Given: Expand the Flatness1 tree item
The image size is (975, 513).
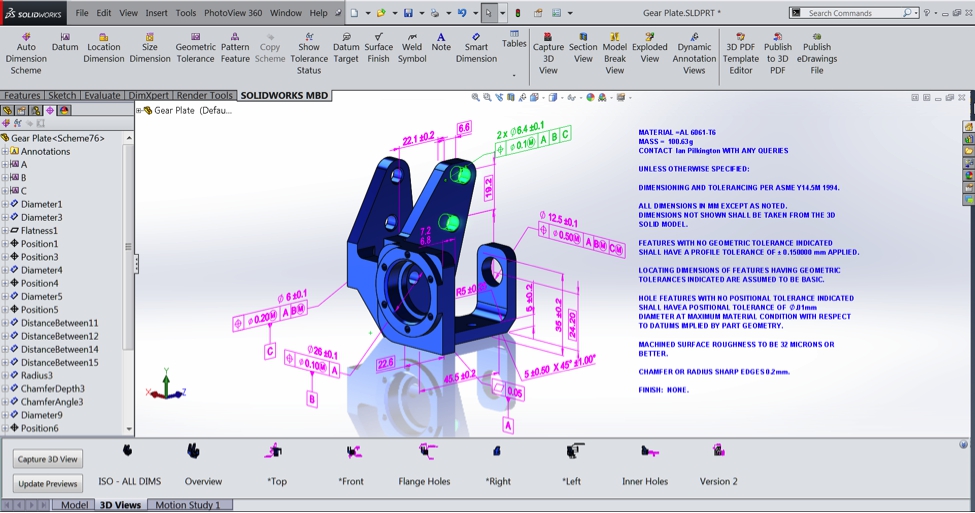Looking at the screenshot, I should (5, 230).
